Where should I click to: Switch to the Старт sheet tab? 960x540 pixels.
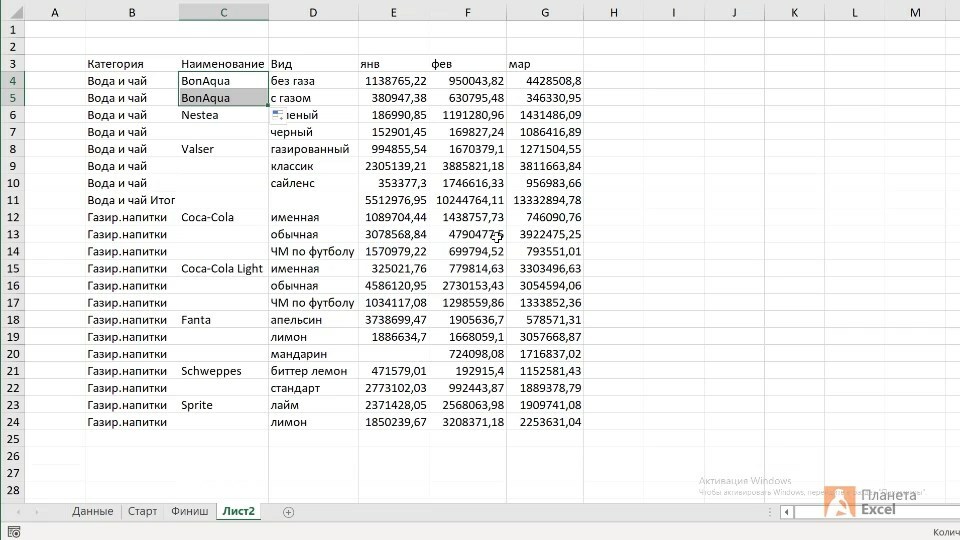pyautogui.click(x=142, y=511)
